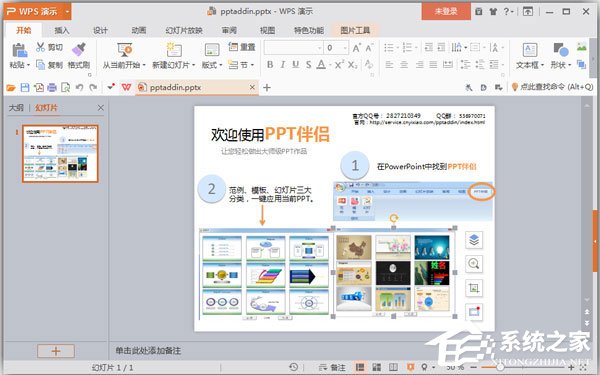Click the add slide plus button below thumbnails
The height and width of the screenshot is (375, 600).
tap(56, 351)
